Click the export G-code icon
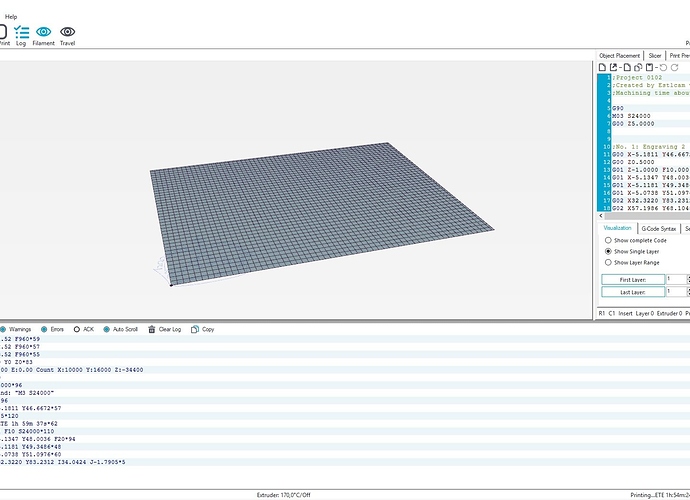This screenshot has height=500, width=690. pyautogui.click(x=613, y=67)
